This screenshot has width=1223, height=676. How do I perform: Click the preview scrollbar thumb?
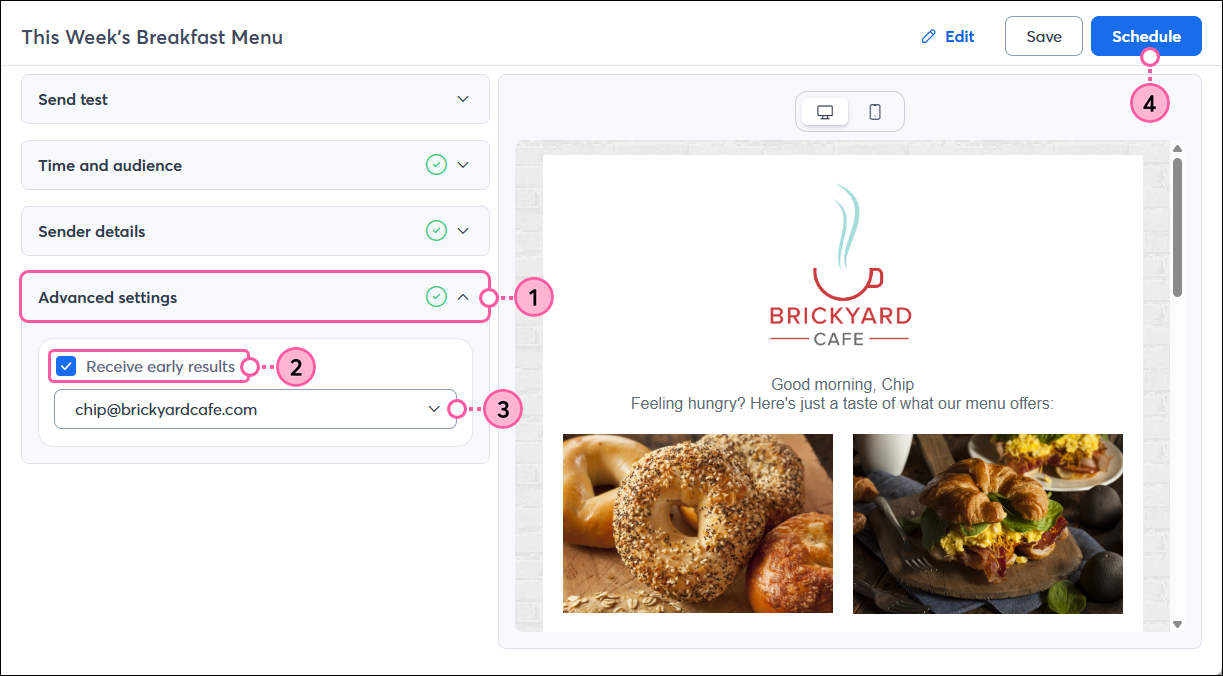pyautogui.click(x=1178, y=227)
